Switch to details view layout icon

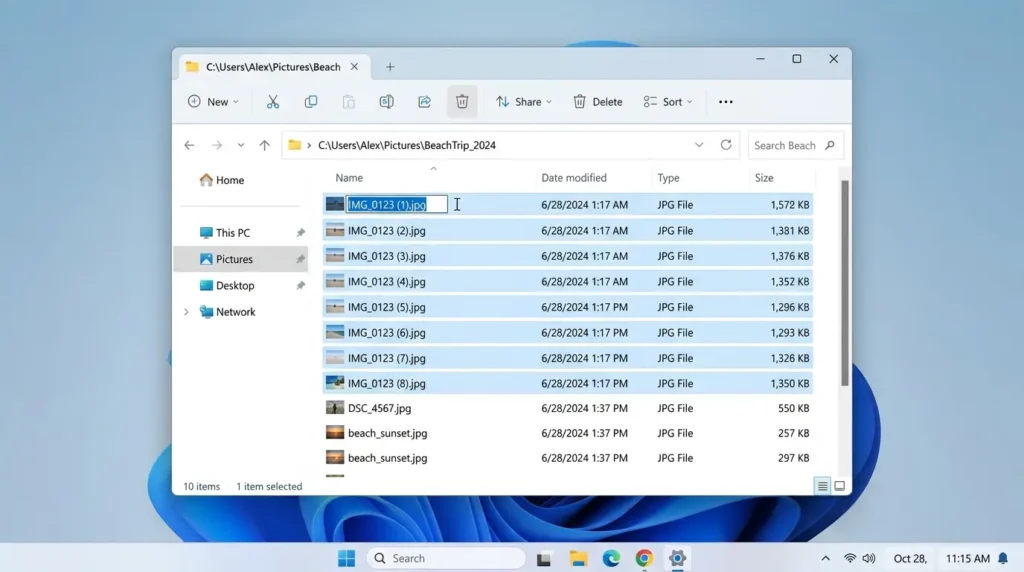coord(822,486)
